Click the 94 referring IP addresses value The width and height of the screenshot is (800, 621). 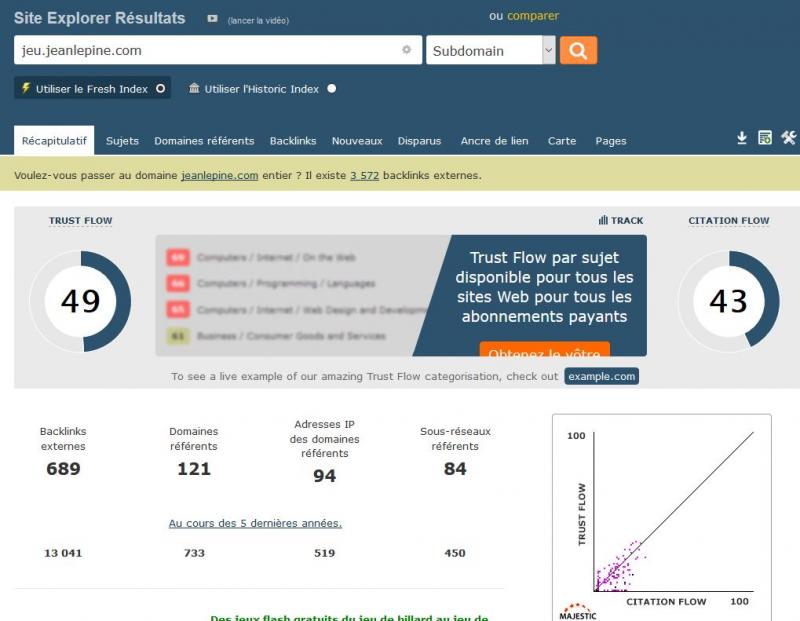(x=324, y=476)
